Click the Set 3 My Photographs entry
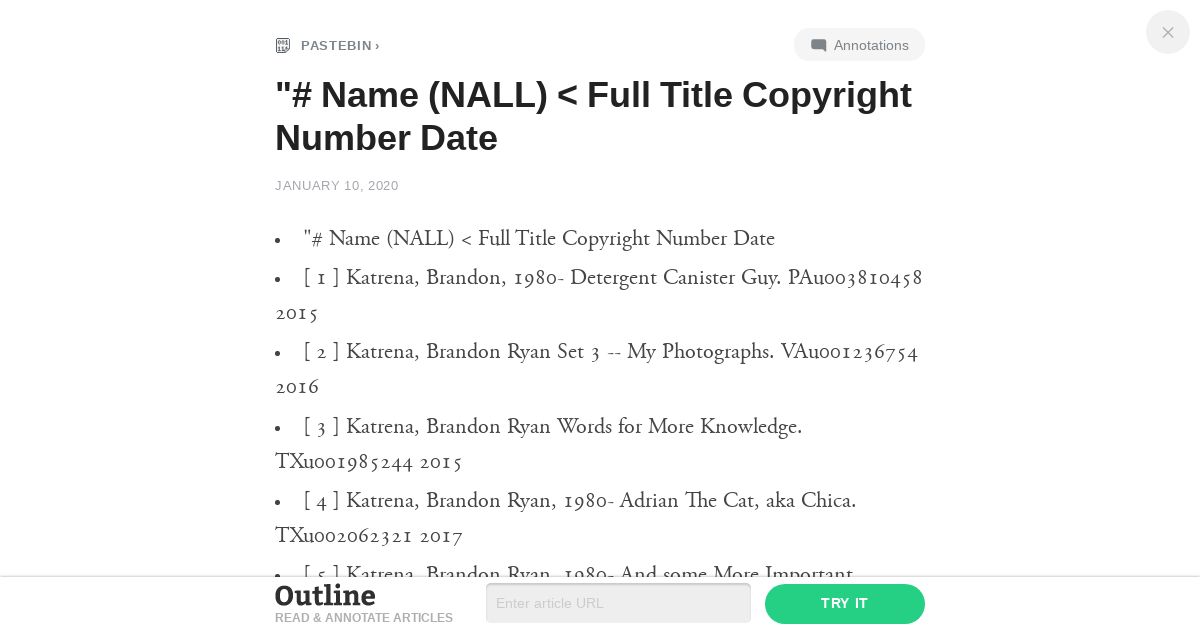1200x630 pixels. (x=597, y=369)
